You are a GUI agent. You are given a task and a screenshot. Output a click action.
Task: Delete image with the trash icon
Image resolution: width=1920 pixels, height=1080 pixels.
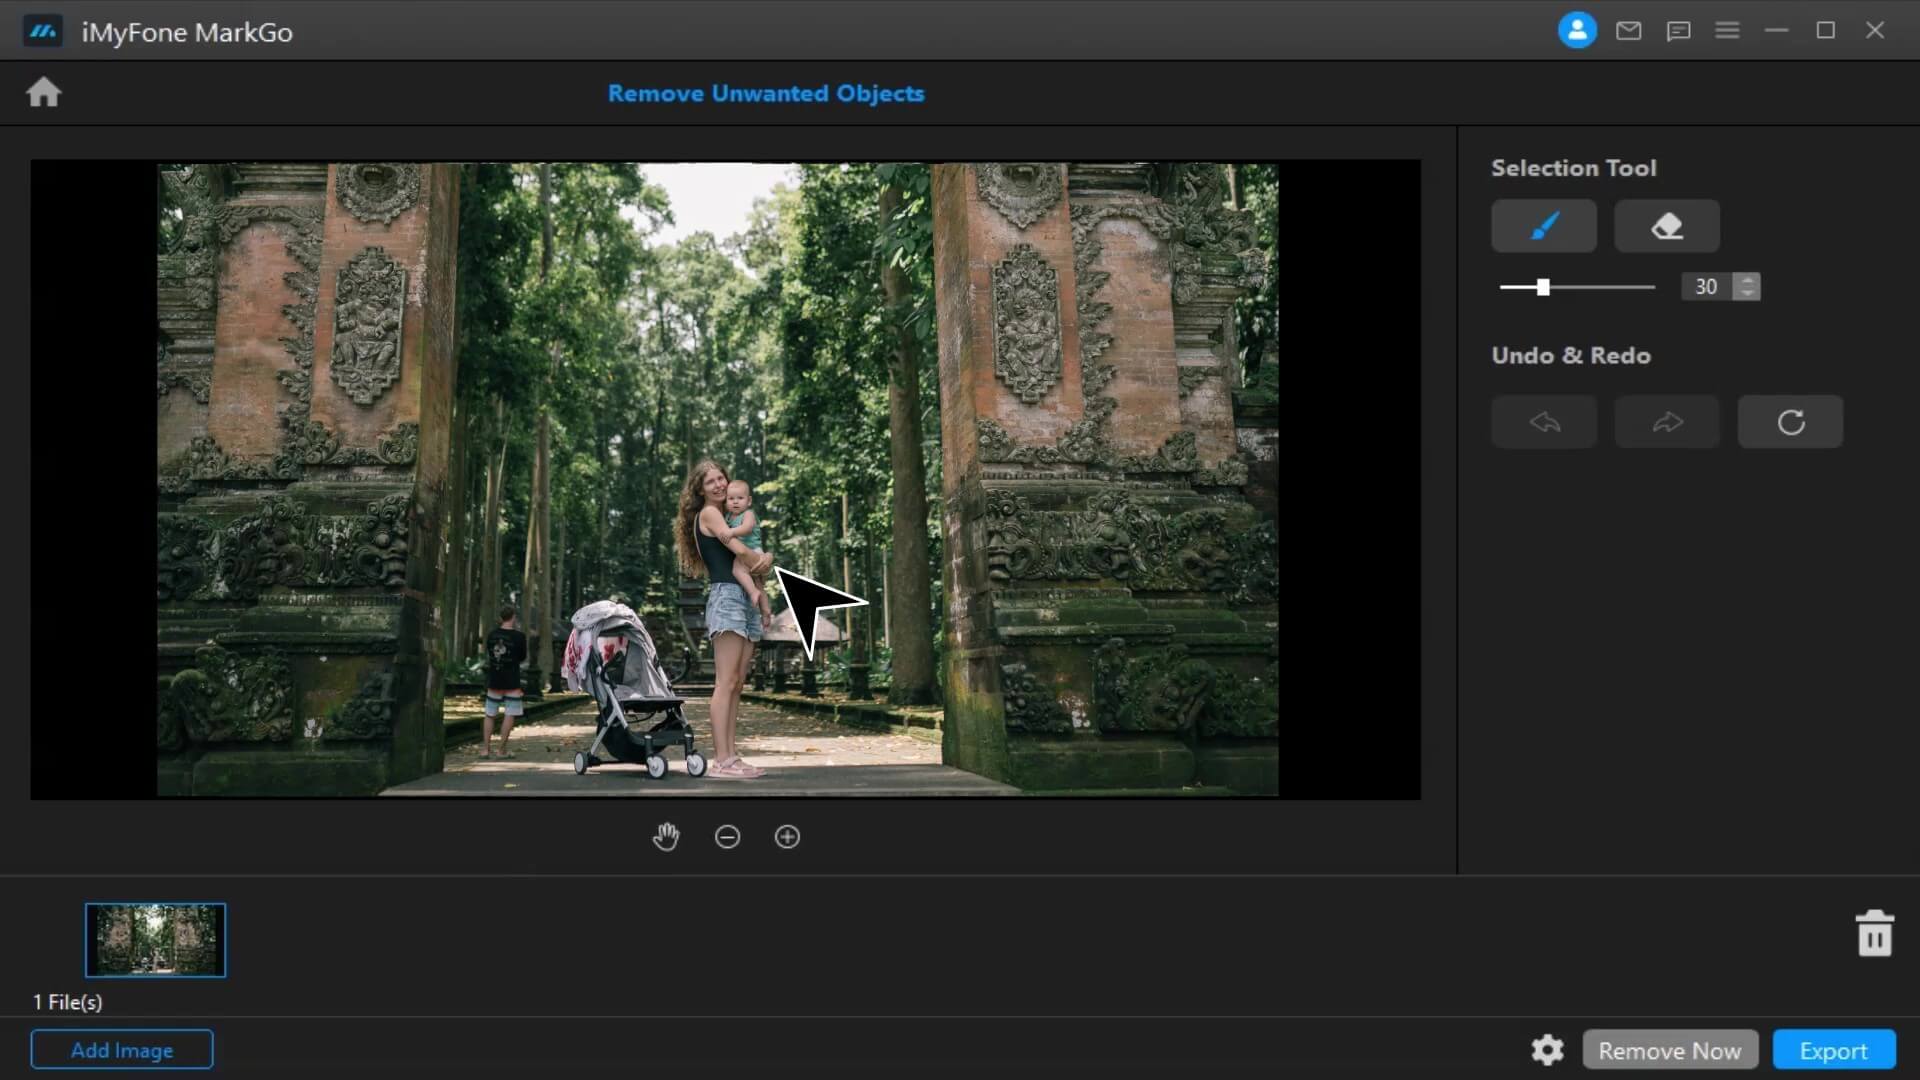tap(1875, 934)
